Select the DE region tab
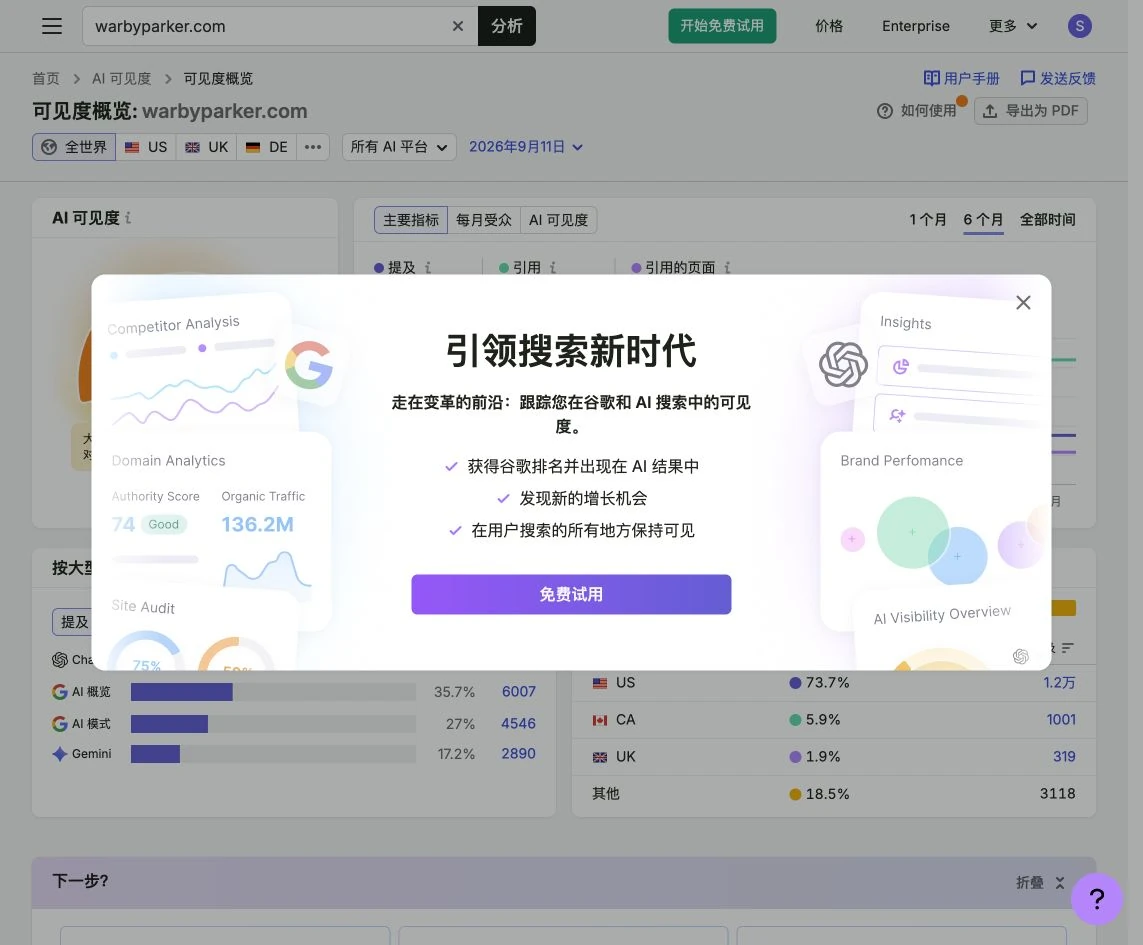 click(266, 147)
